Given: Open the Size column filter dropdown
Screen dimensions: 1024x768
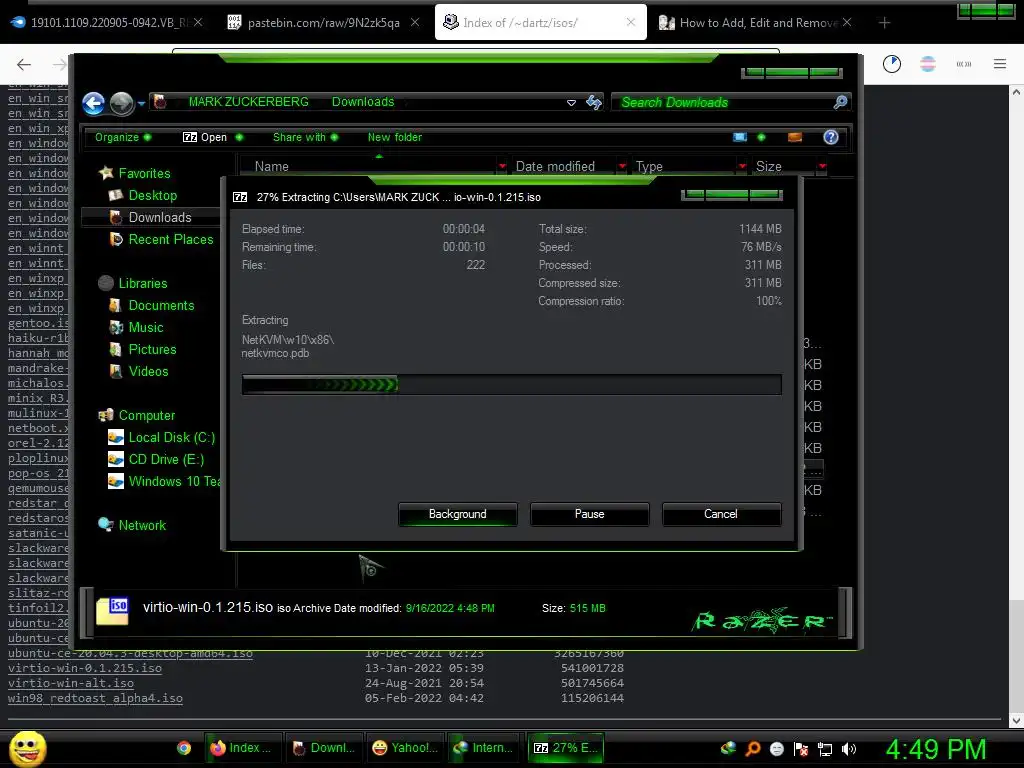Looking at the screenshot, I should coord(822,167).
